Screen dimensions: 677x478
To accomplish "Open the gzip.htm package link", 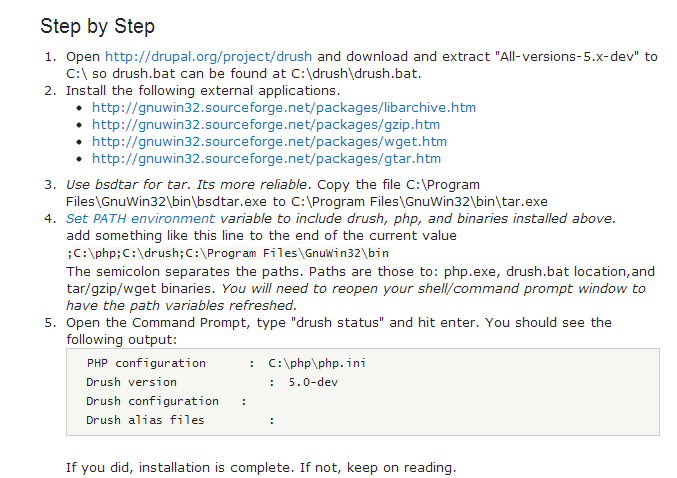I will pos(266,125).
